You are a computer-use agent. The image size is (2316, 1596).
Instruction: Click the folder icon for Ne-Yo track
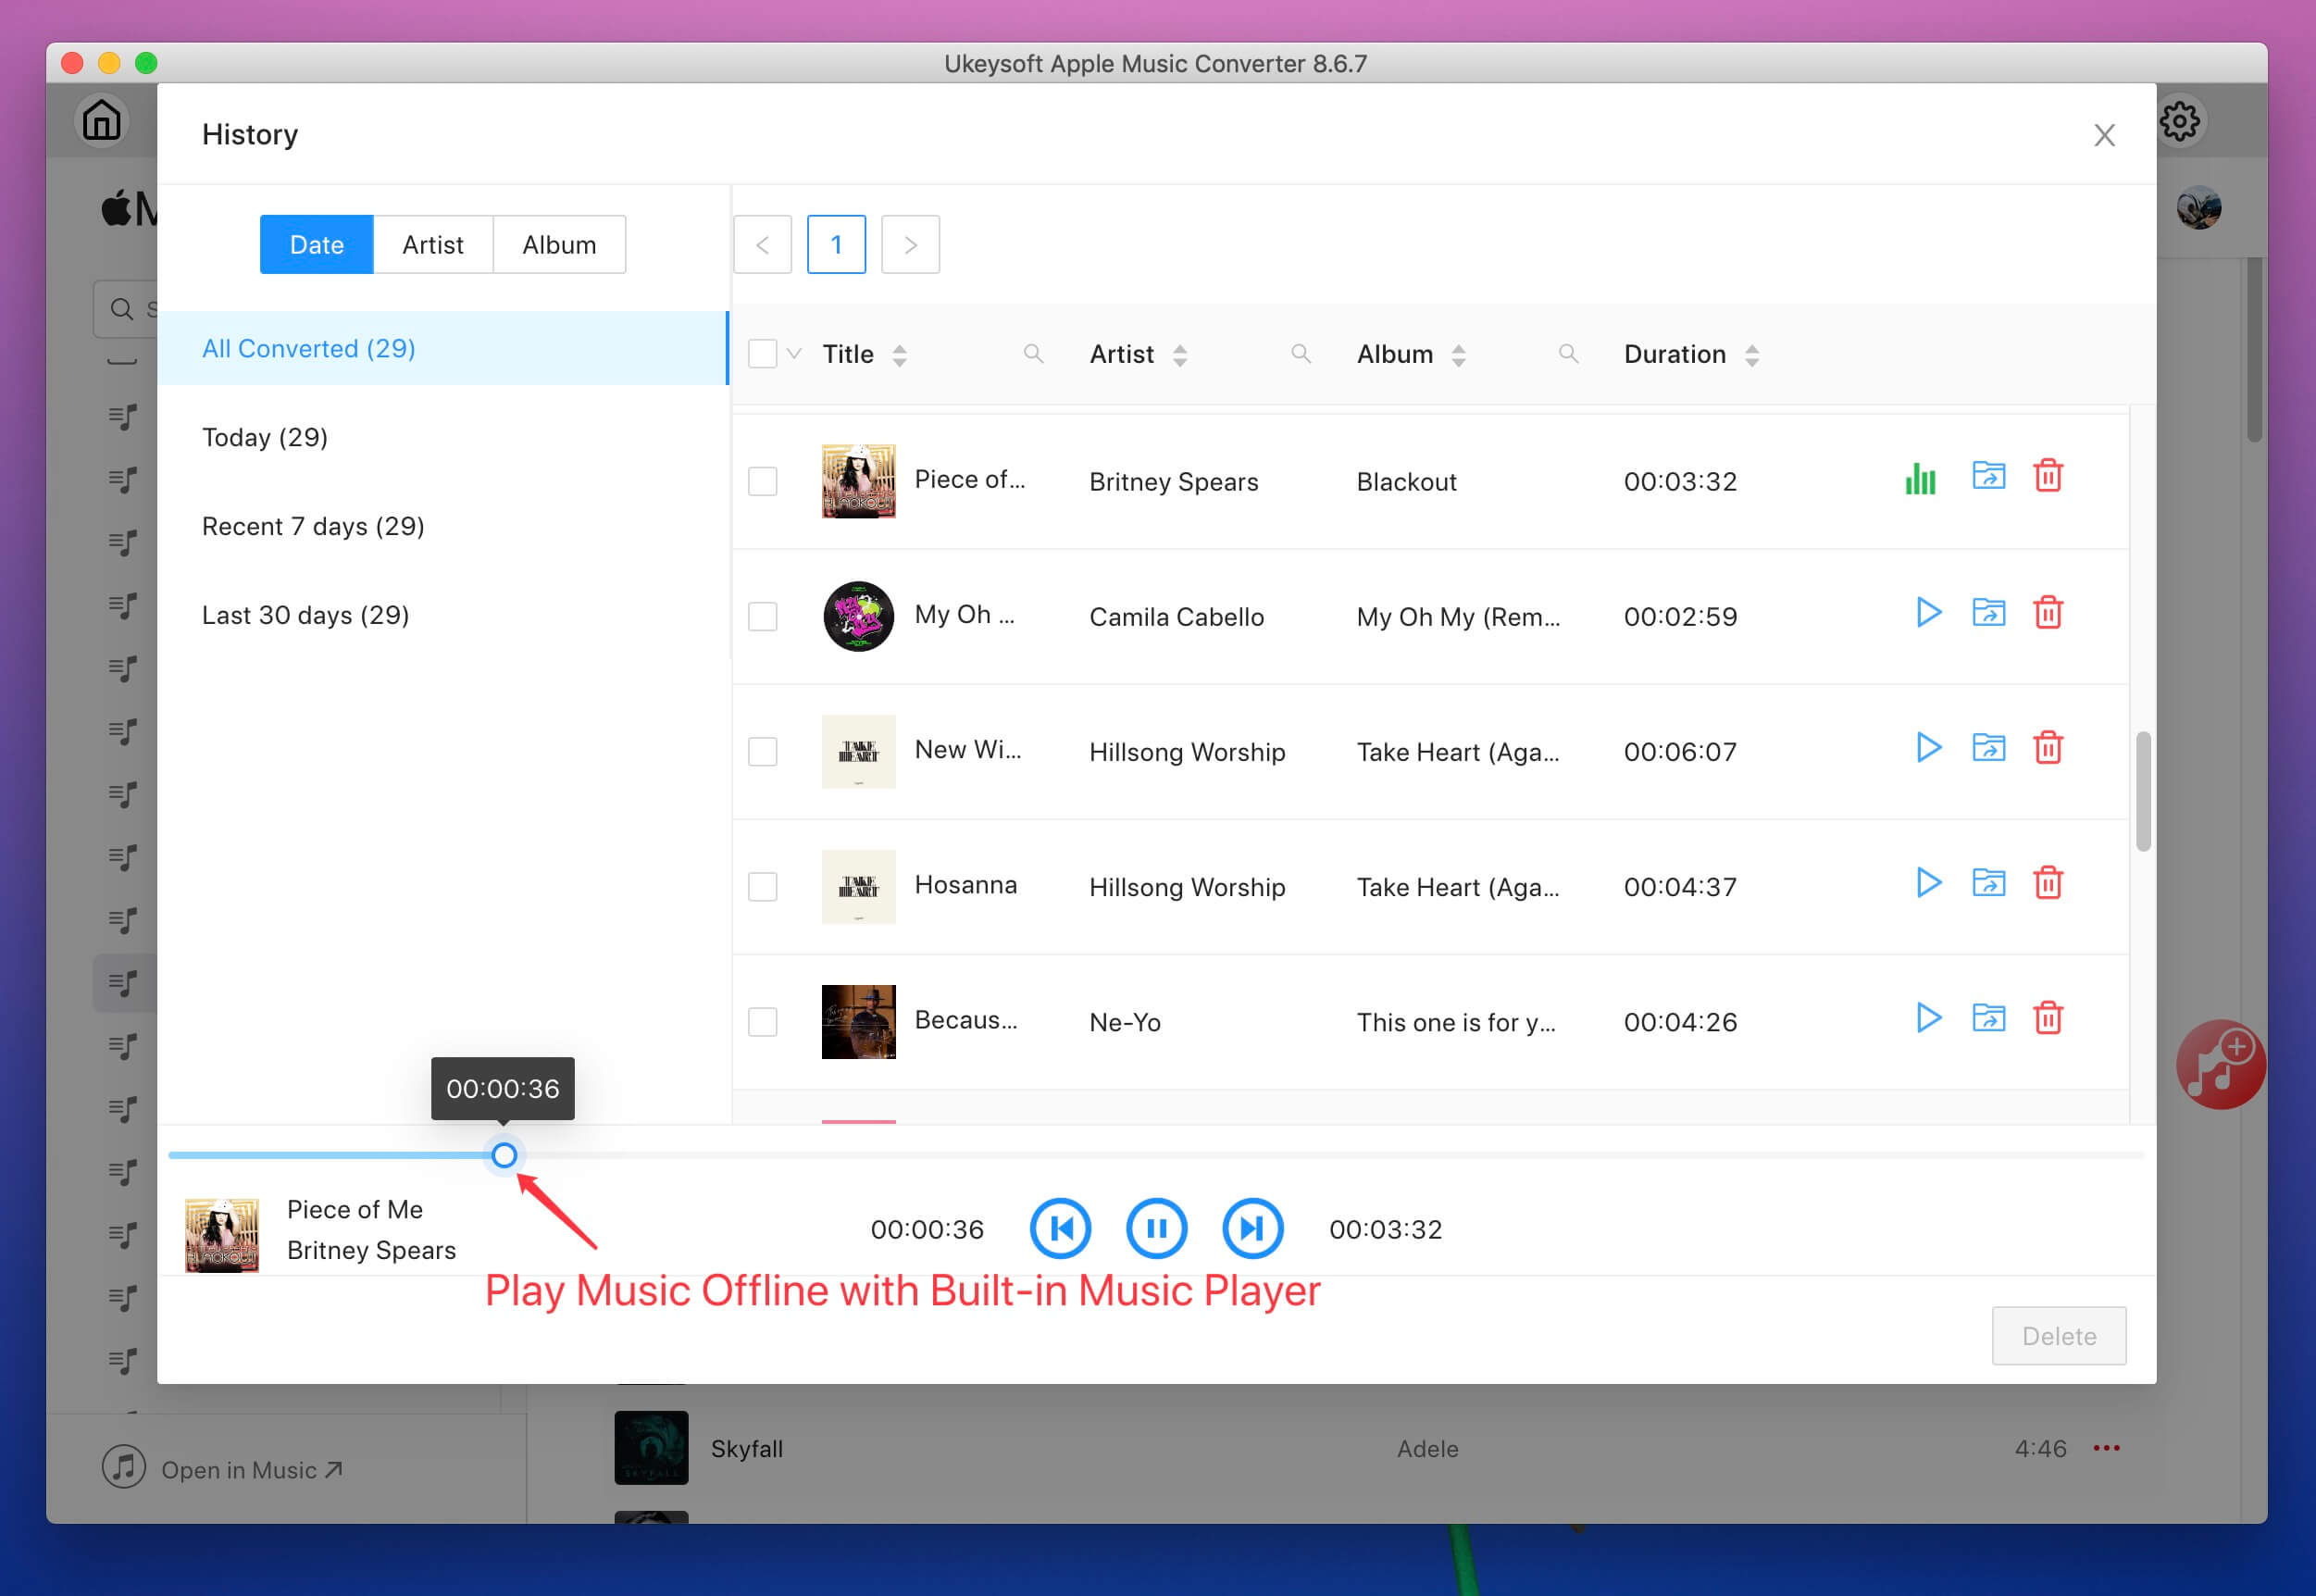coord(1990,1017)
